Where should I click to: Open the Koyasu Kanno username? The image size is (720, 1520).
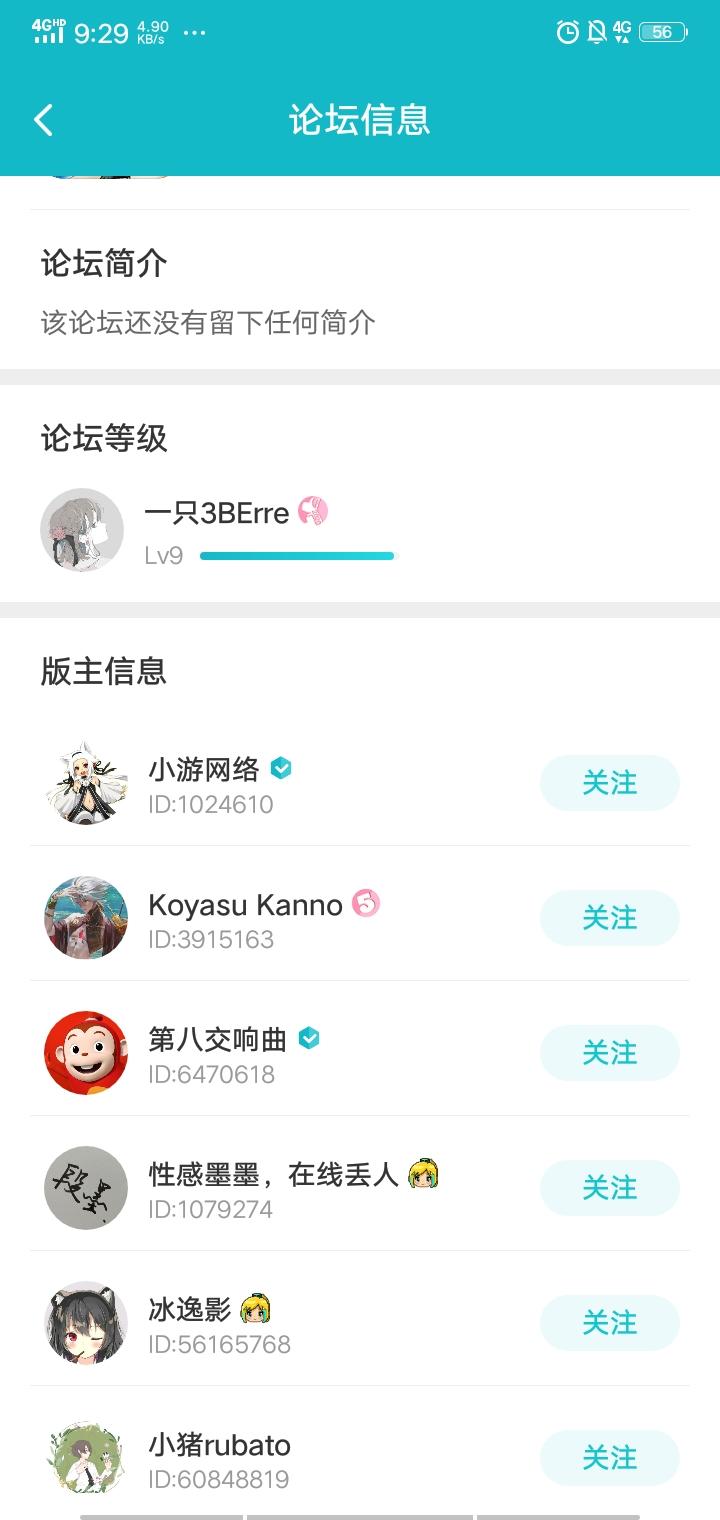coord(245,905)
